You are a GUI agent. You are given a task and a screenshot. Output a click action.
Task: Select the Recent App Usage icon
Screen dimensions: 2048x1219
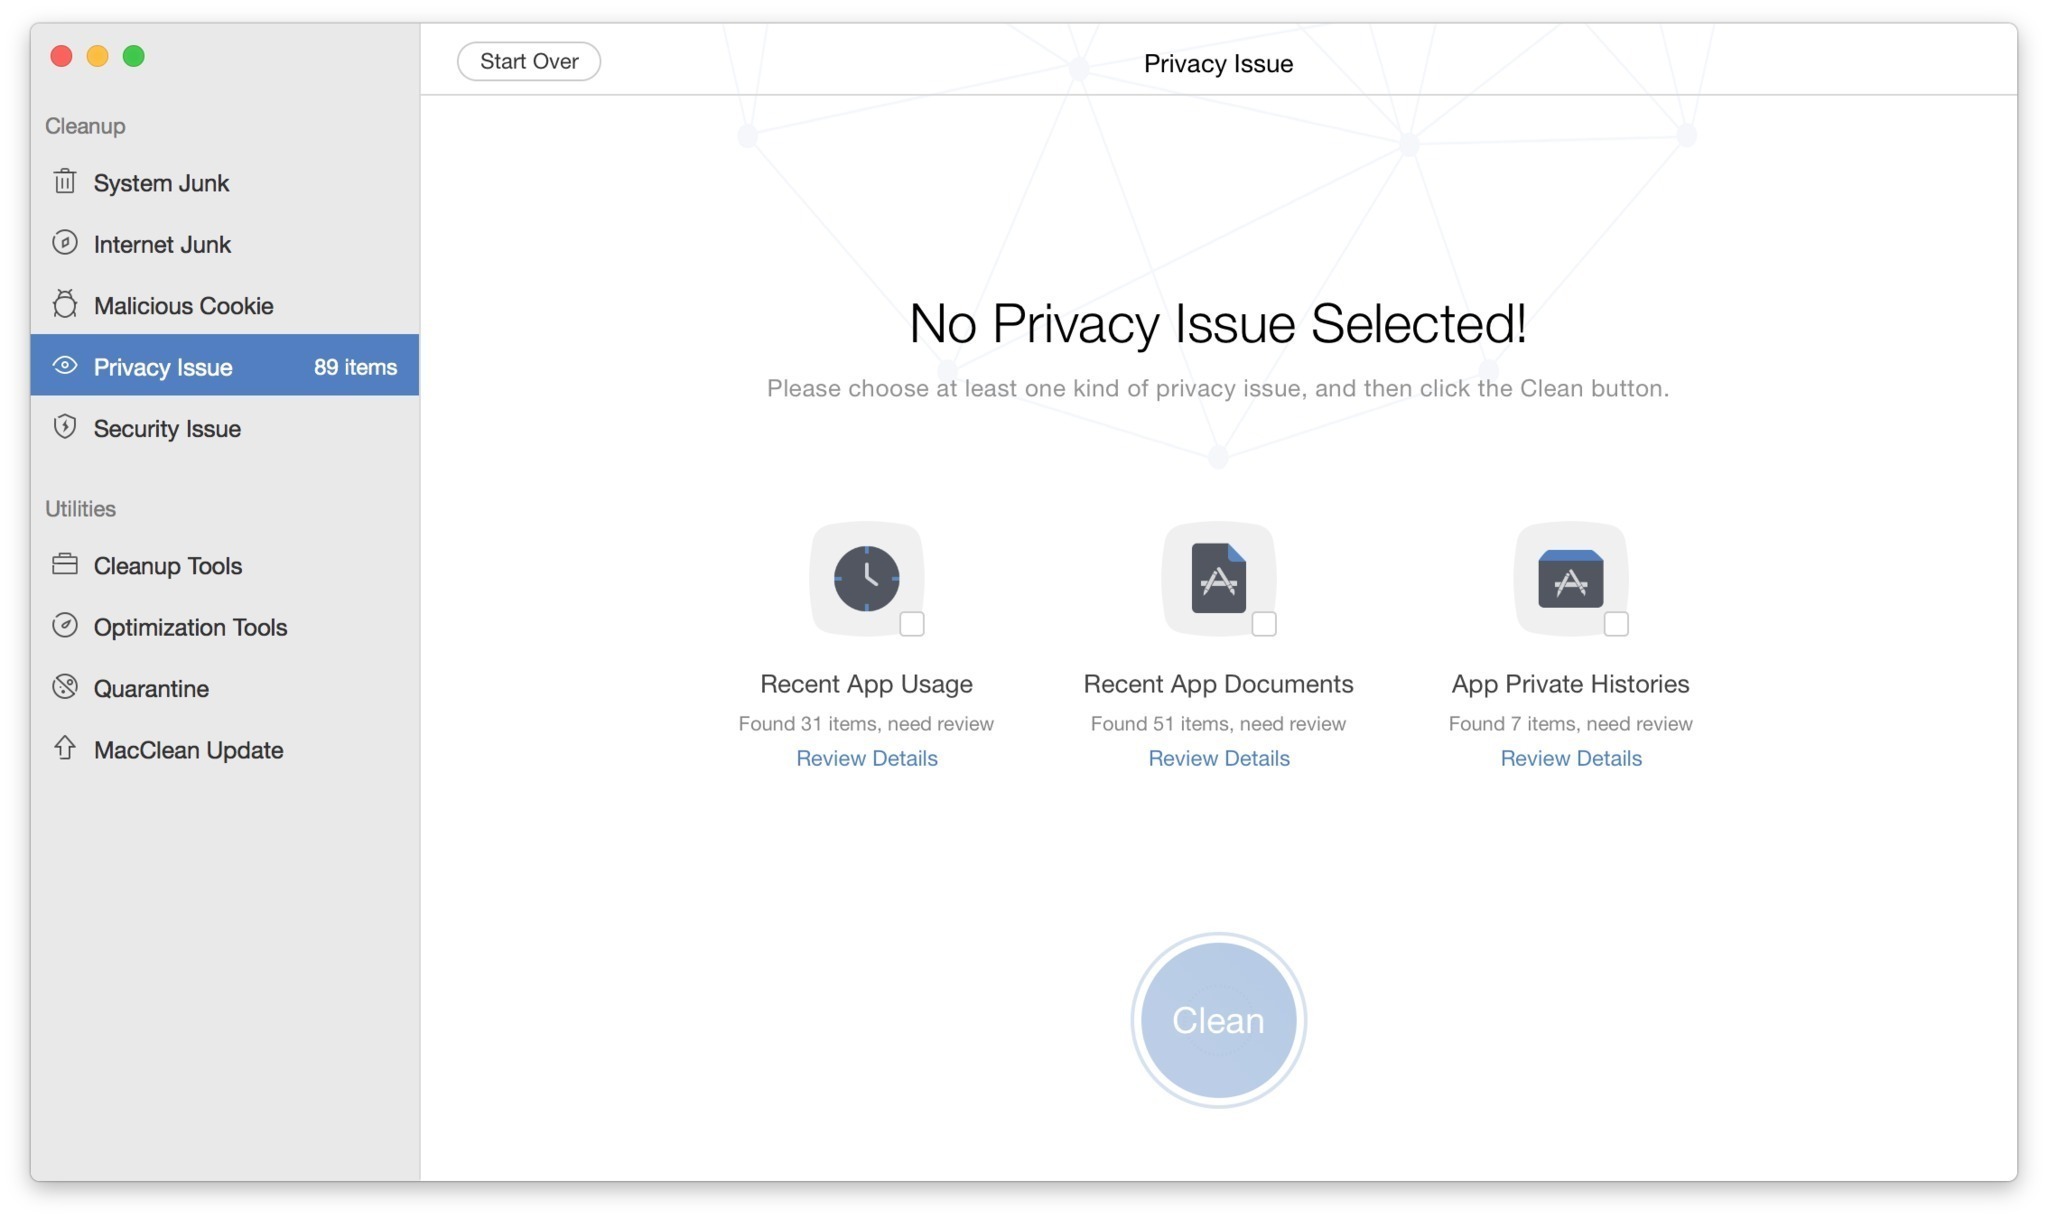coord(866,576)
